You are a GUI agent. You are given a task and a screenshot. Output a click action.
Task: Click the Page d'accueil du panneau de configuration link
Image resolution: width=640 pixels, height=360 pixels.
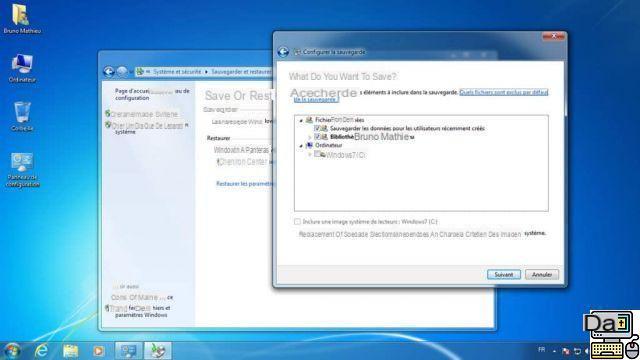point(152,94)
